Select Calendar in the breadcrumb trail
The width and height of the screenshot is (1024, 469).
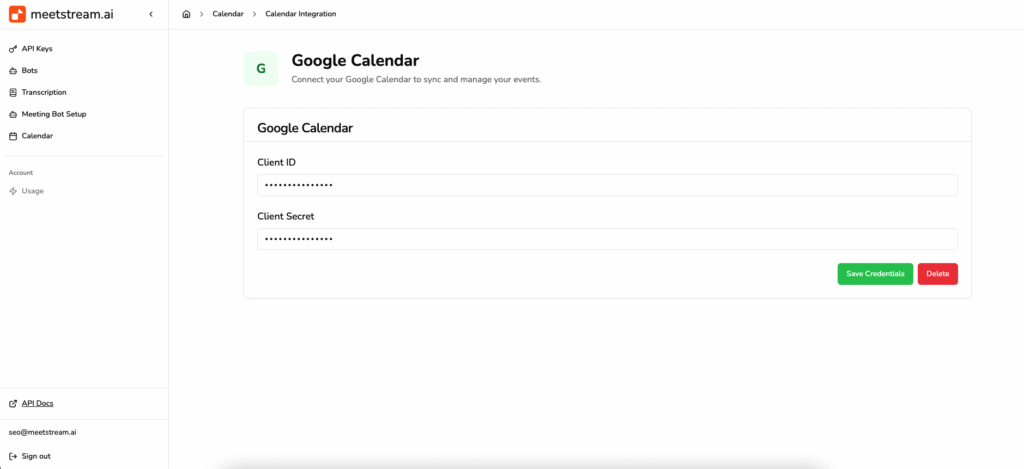[x=228, y=14]
